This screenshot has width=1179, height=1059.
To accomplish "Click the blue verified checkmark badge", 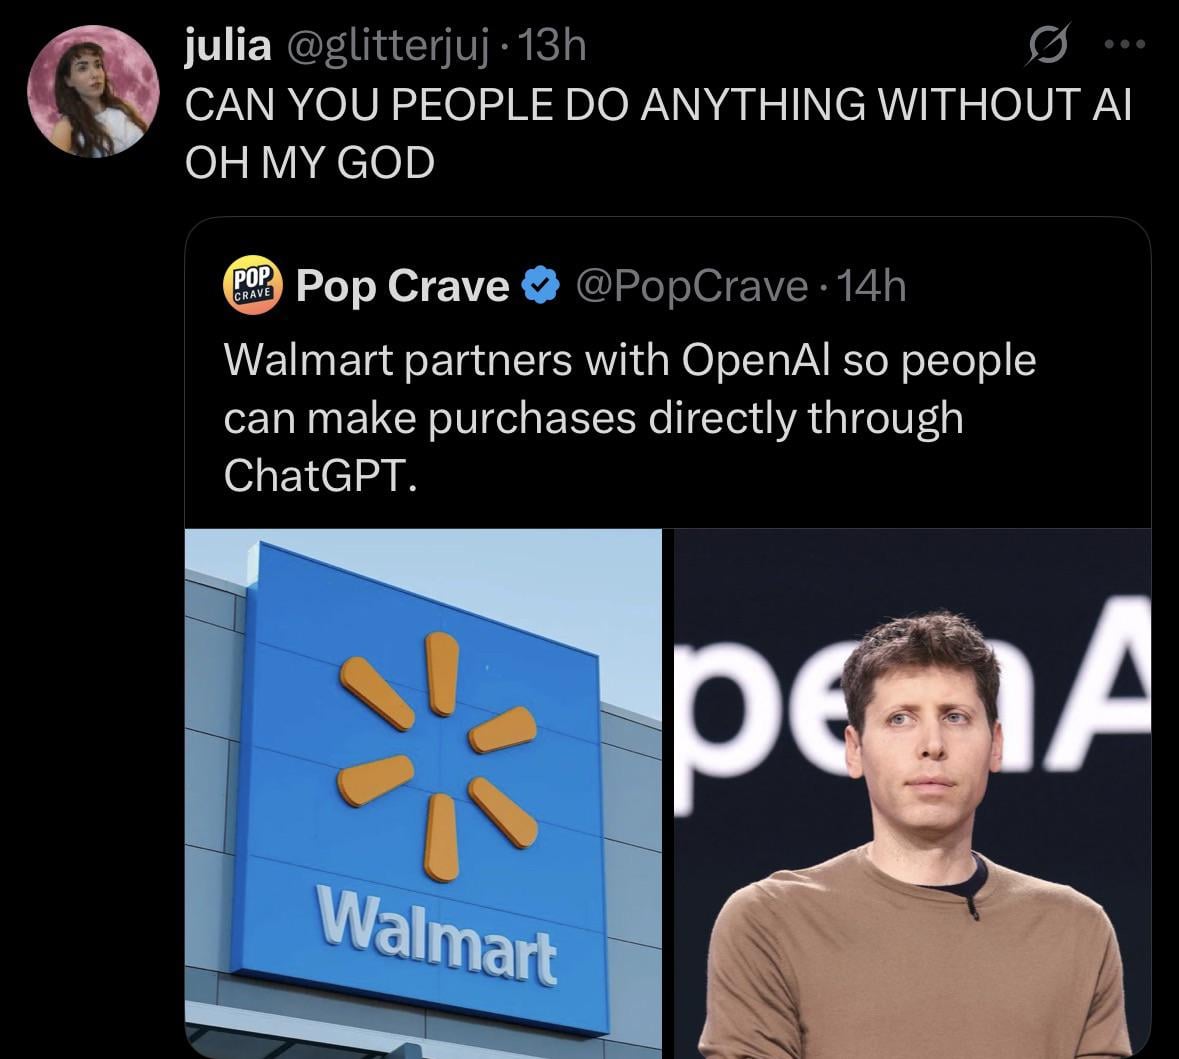I will click(541, 287).
